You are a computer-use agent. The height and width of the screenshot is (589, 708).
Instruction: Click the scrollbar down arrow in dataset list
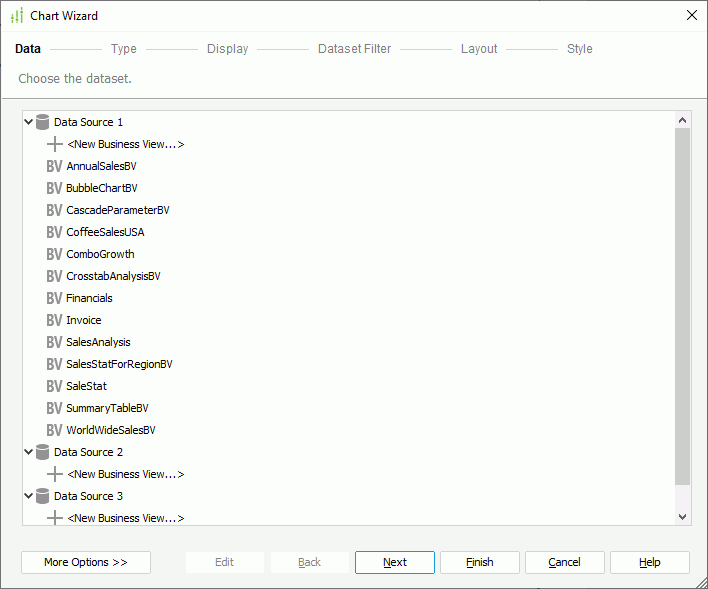[x=683, y=517]
